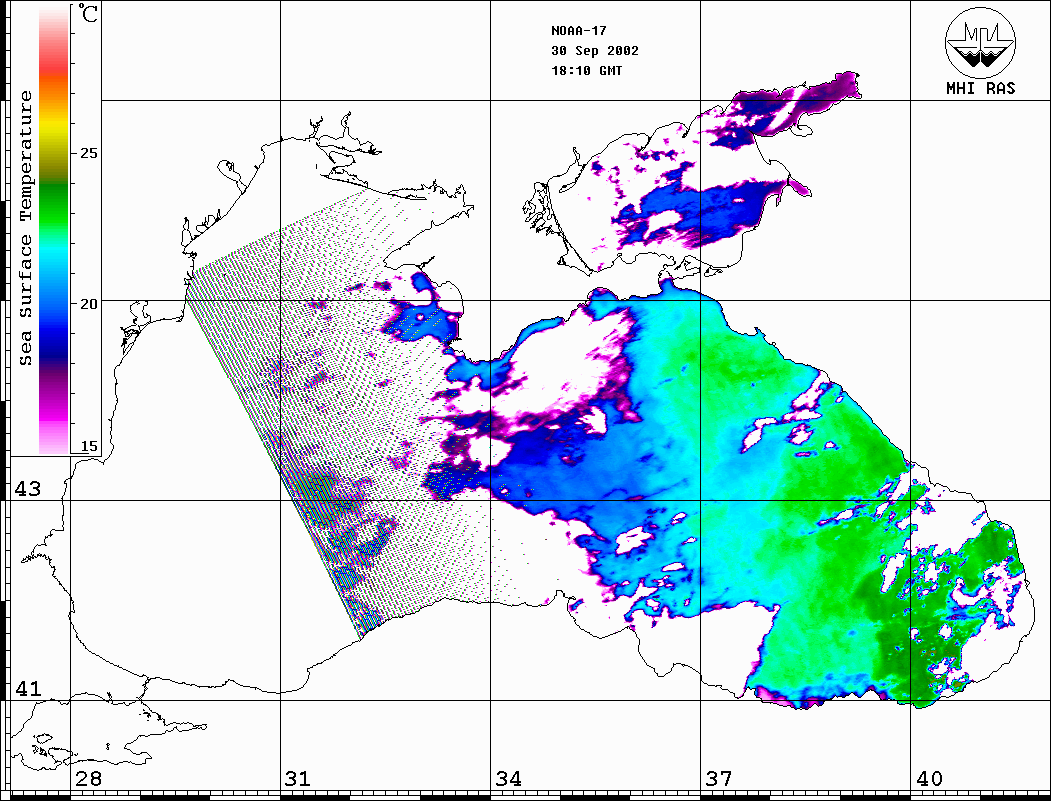This screenshot has width=1051, height=801.
Task: Click the 'MHI RAS' caption text
Action: pos(980,88)
